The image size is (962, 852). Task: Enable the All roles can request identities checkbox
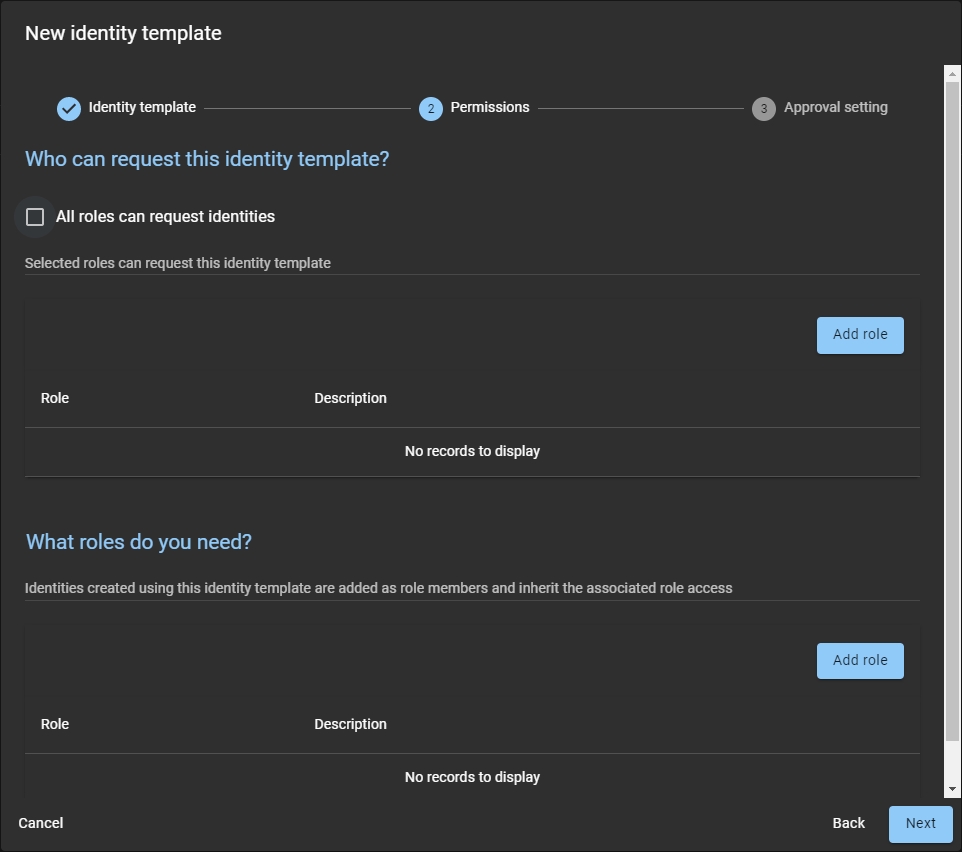click(35, 217)
